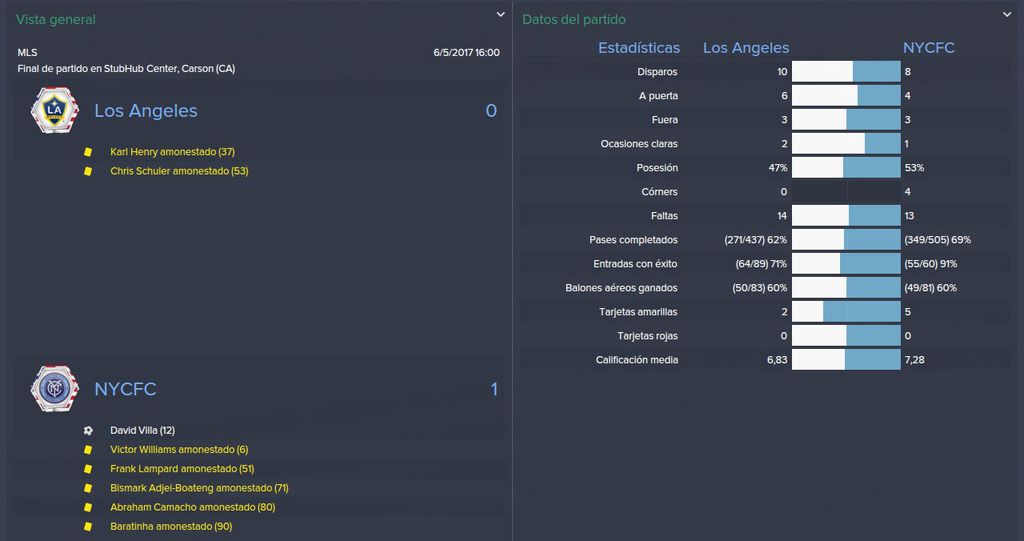This screenshot has height=541, width=1024.
Task: Click the goal ball icon beside David Villa
Action: click(88, 431)
